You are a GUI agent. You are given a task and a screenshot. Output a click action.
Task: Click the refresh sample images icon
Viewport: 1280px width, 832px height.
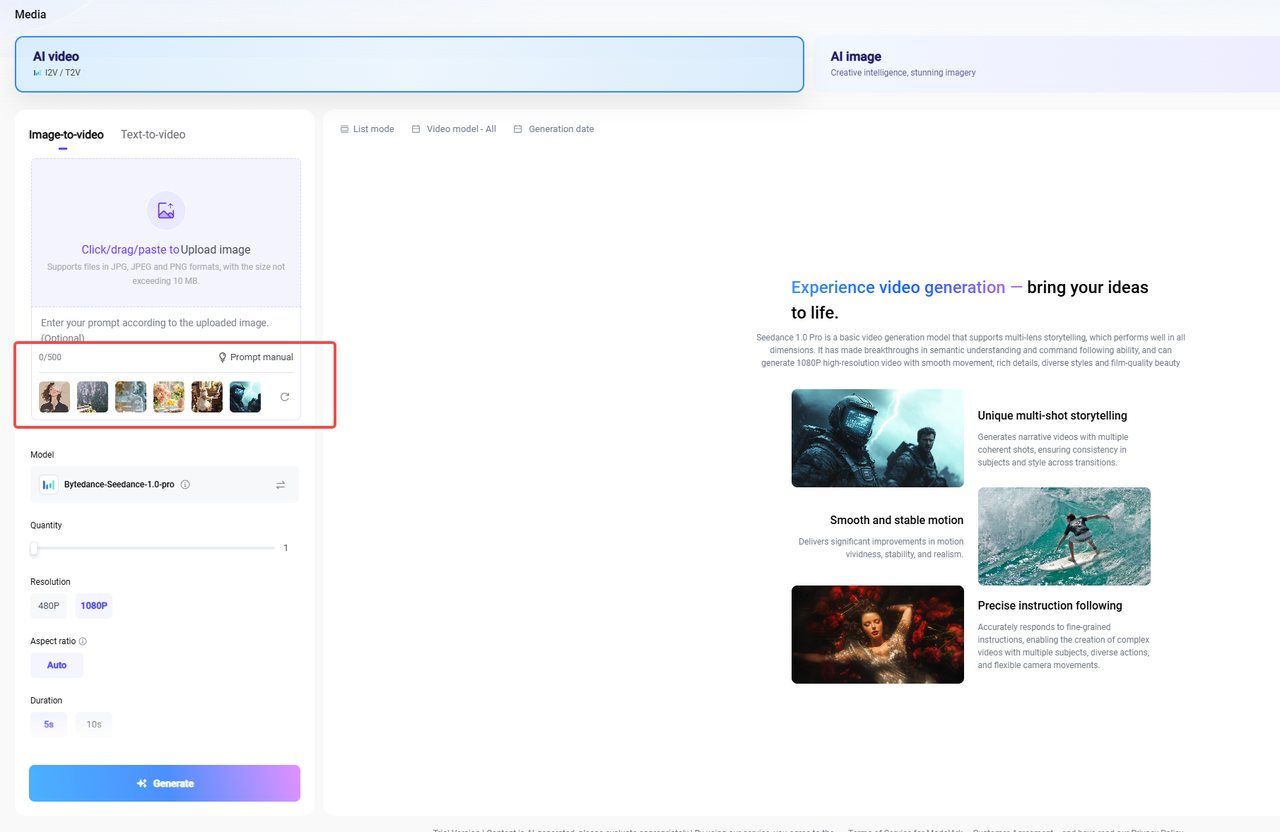pos(285,397)
